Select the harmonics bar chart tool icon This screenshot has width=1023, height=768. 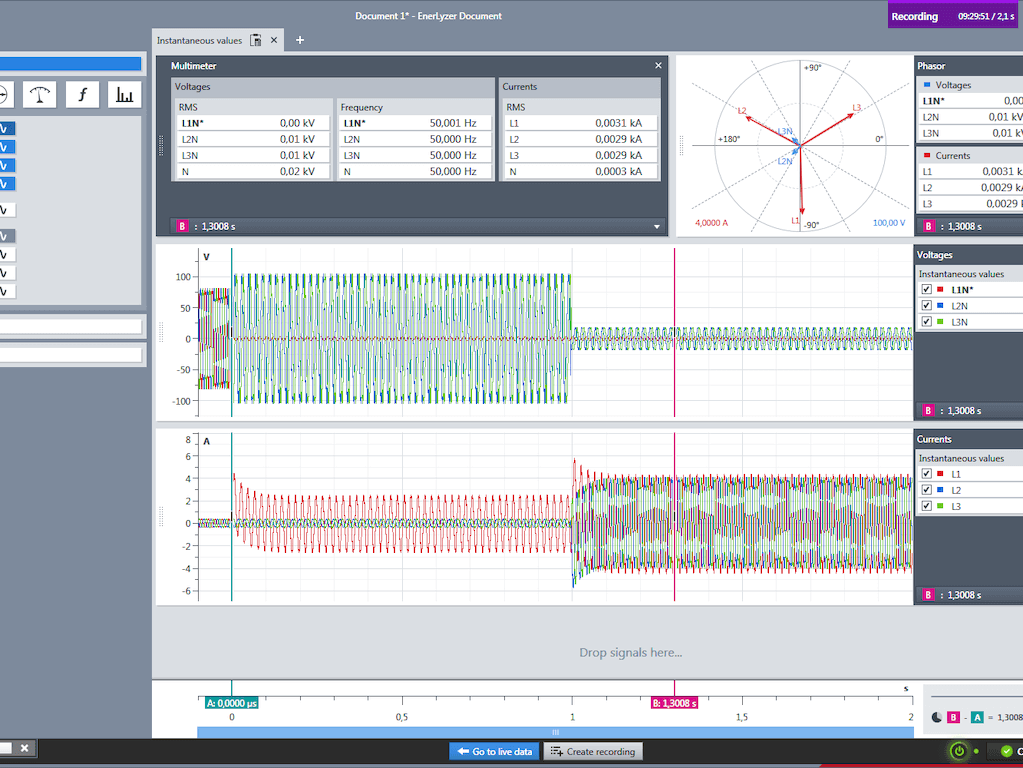pos(124,95)
